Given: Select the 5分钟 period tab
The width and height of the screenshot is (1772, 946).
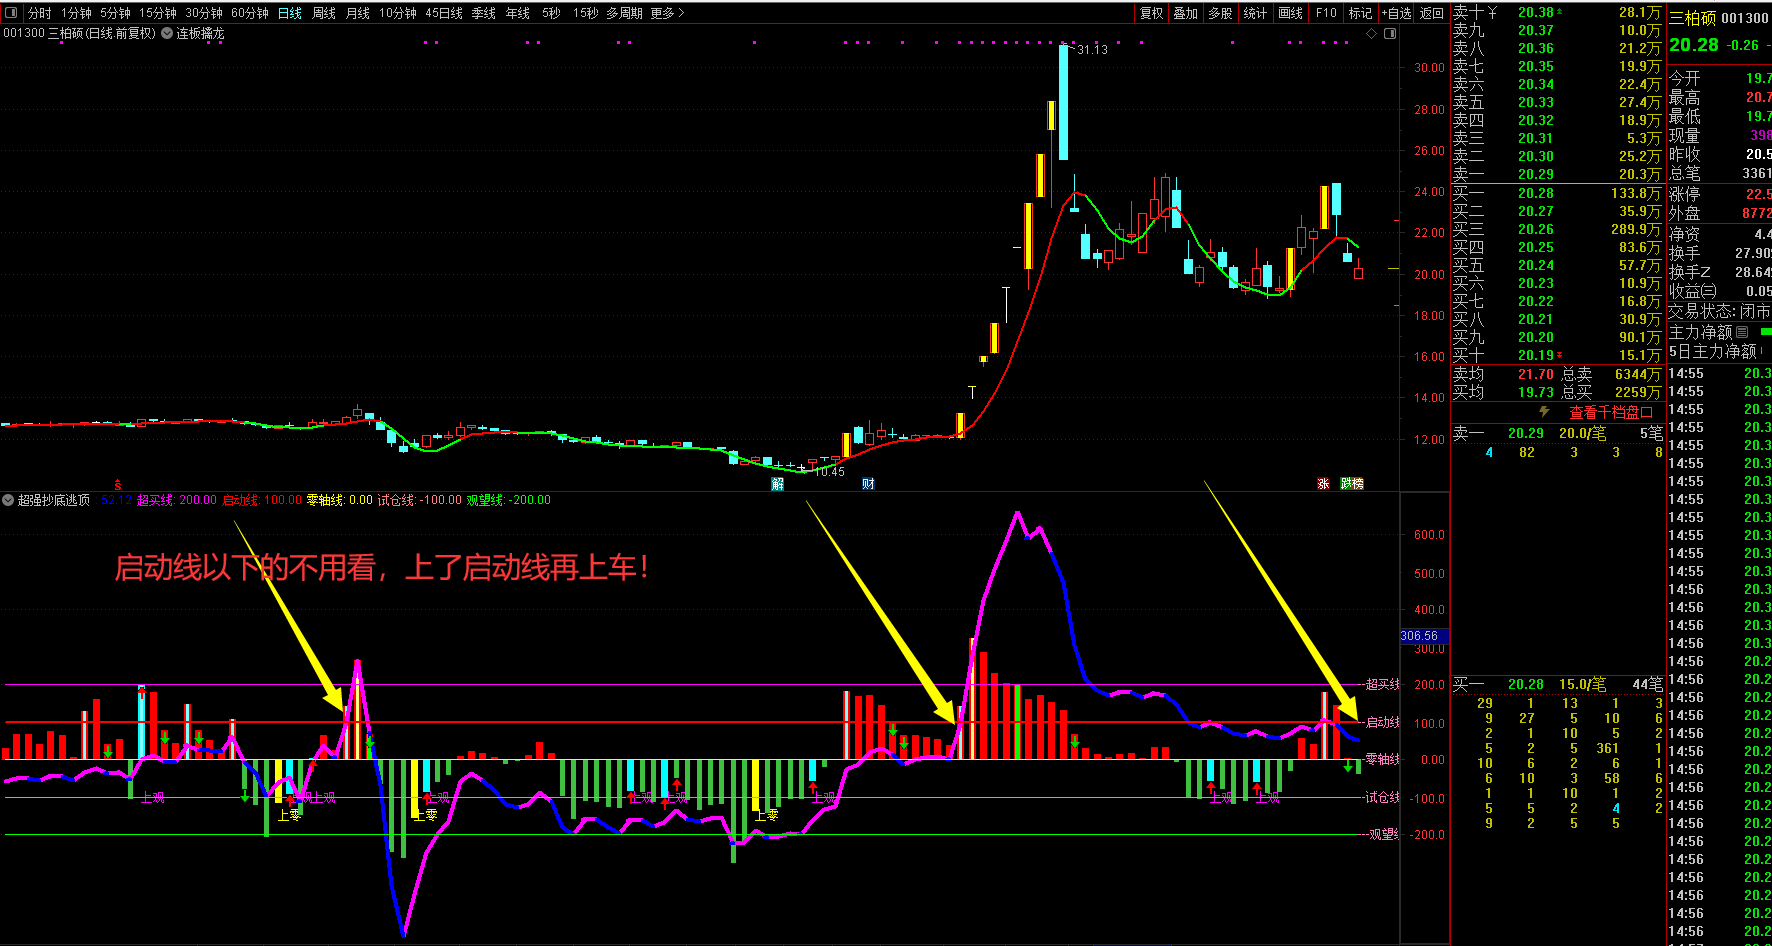Looking at the screenshot, I should [115, 13].
